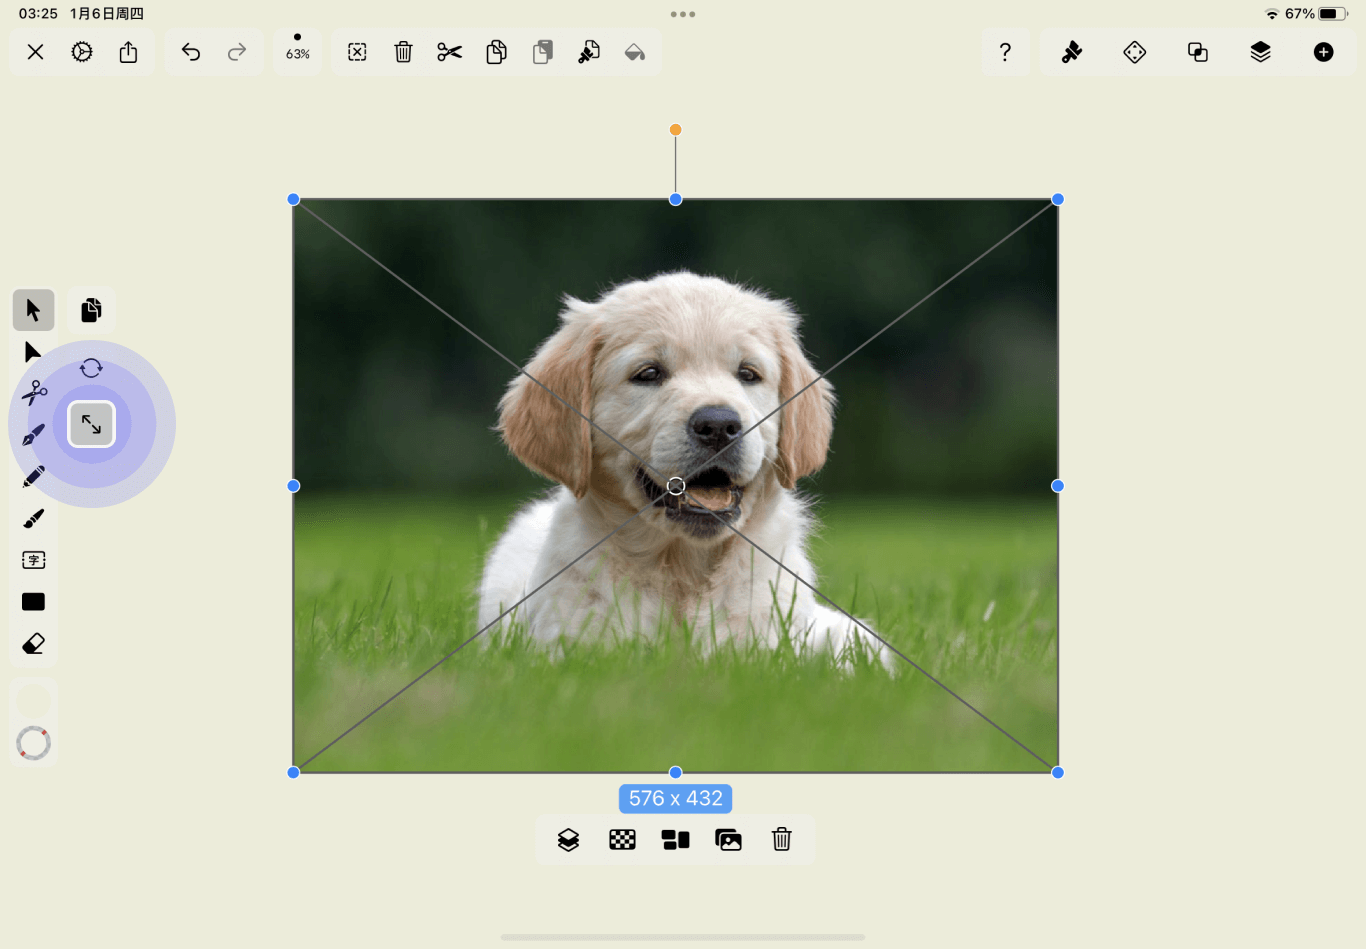Select the eraser tool
Image resolution: width=1366 pixels, height=949 pixels.
[x=33, y=644]
